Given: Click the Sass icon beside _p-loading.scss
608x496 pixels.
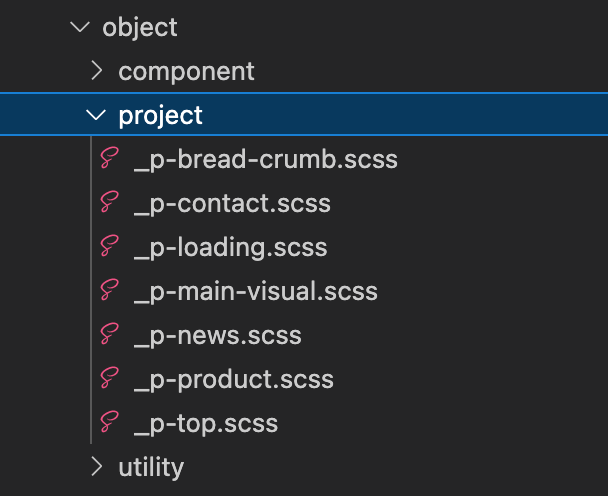Looking at the screenshot, I should pyautogui.click(x=109, y=248).
